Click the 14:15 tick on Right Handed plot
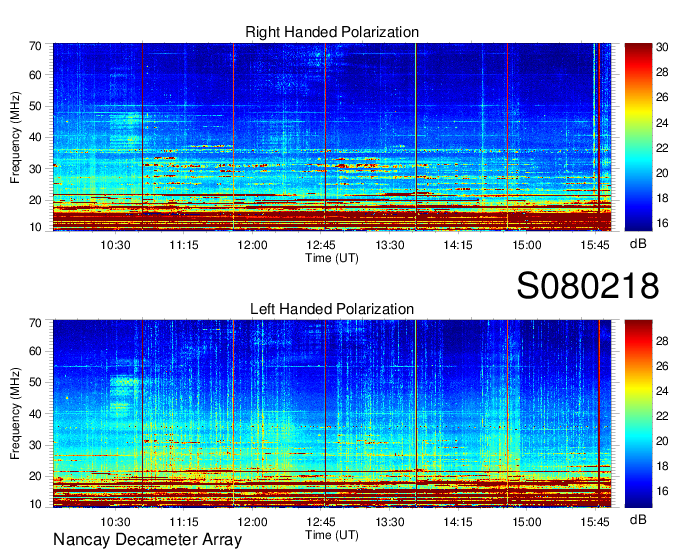Viewport: 680px width, 552px height. (458, 245)
